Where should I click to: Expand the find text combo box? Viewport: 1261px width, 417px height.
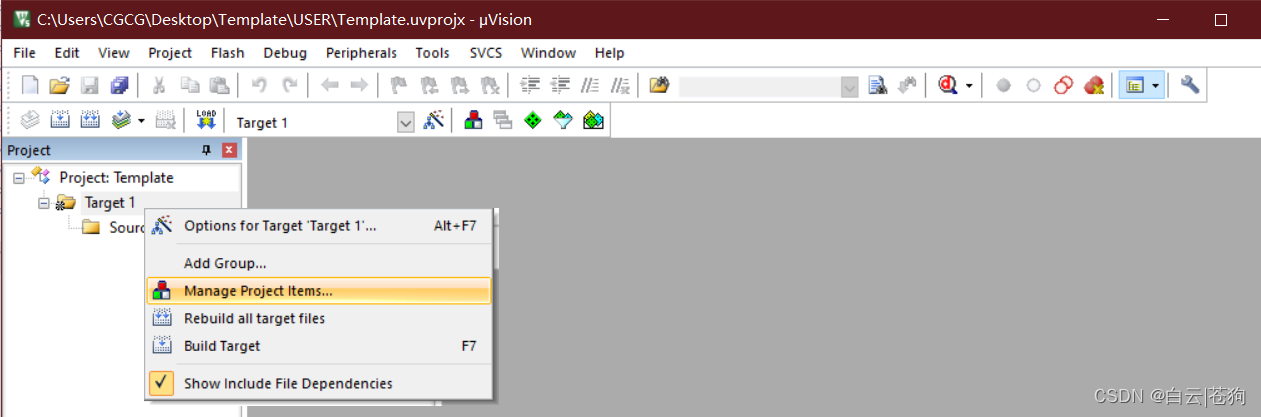click(850, 86)
